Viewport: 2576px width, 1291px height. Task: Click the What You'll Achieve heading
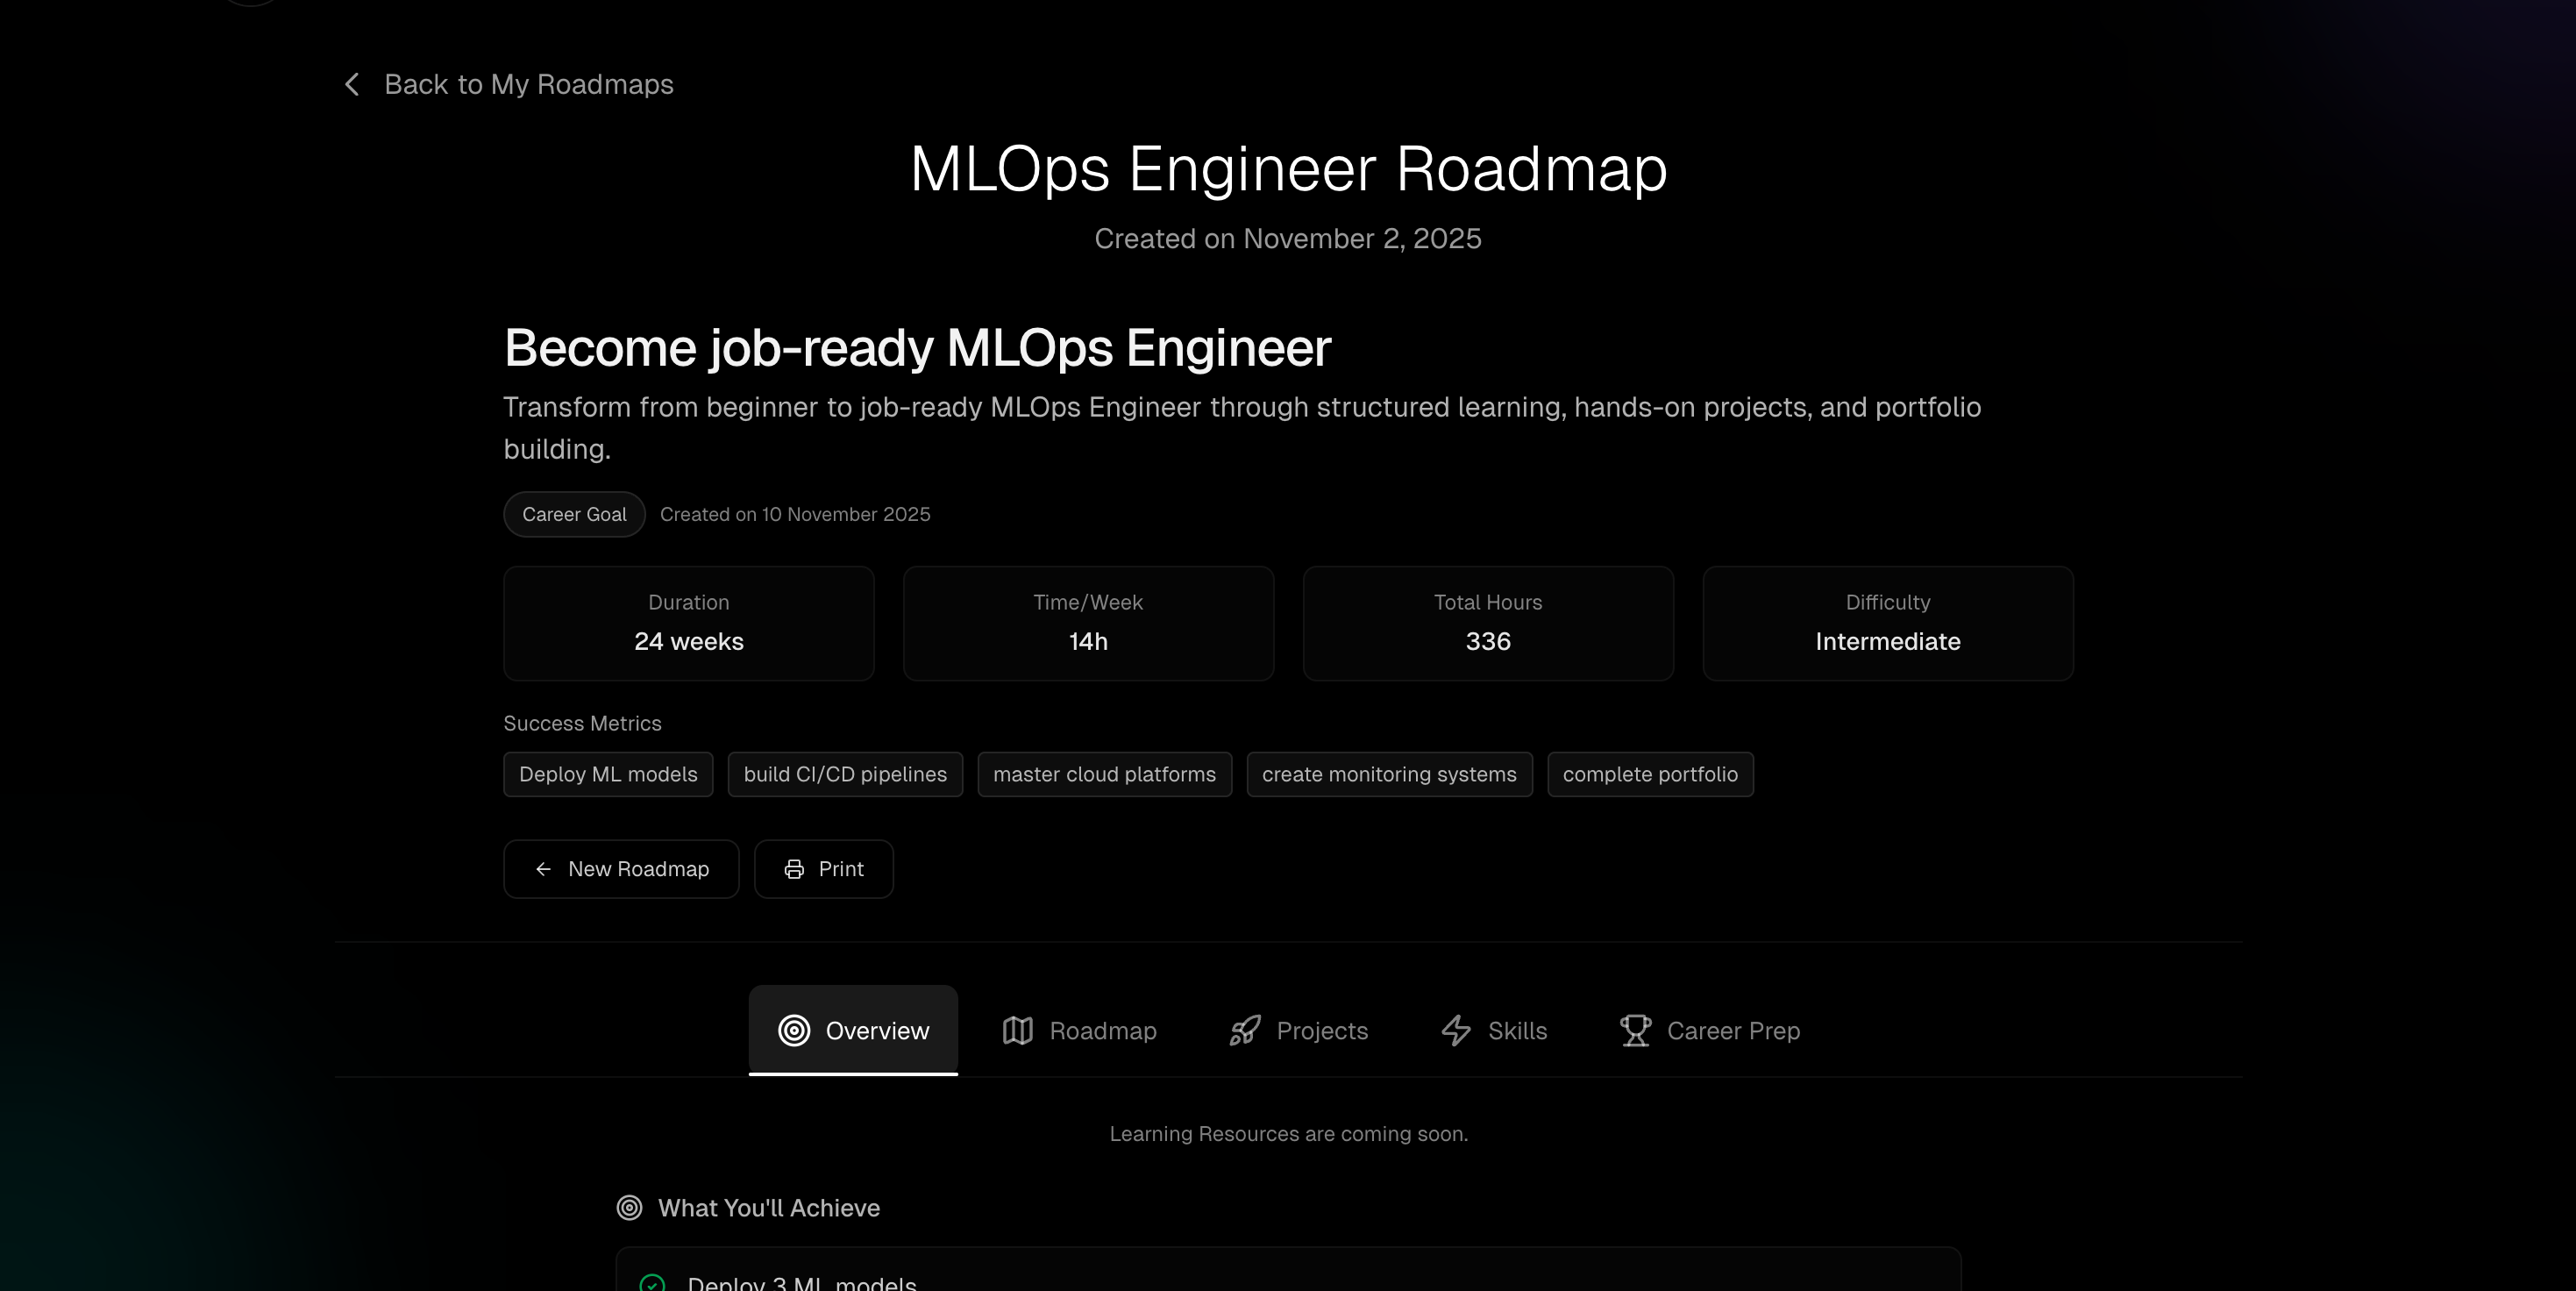click(768, 1208)
